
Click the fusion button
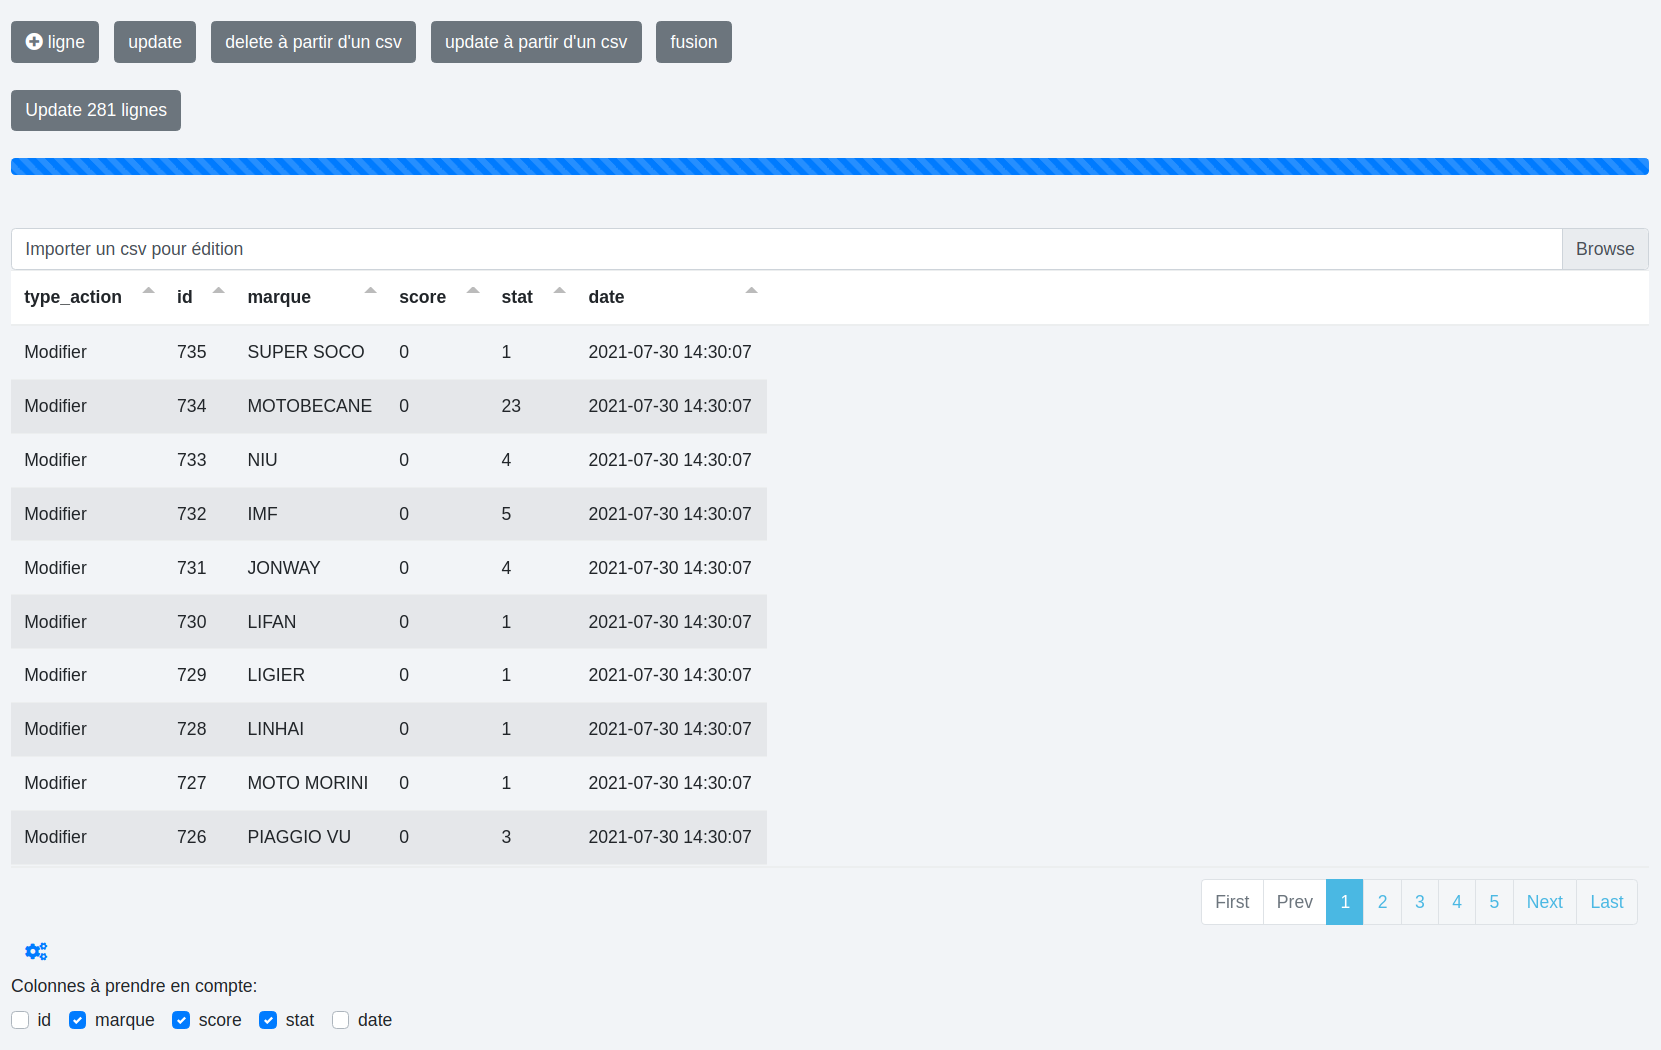(693, 42)
